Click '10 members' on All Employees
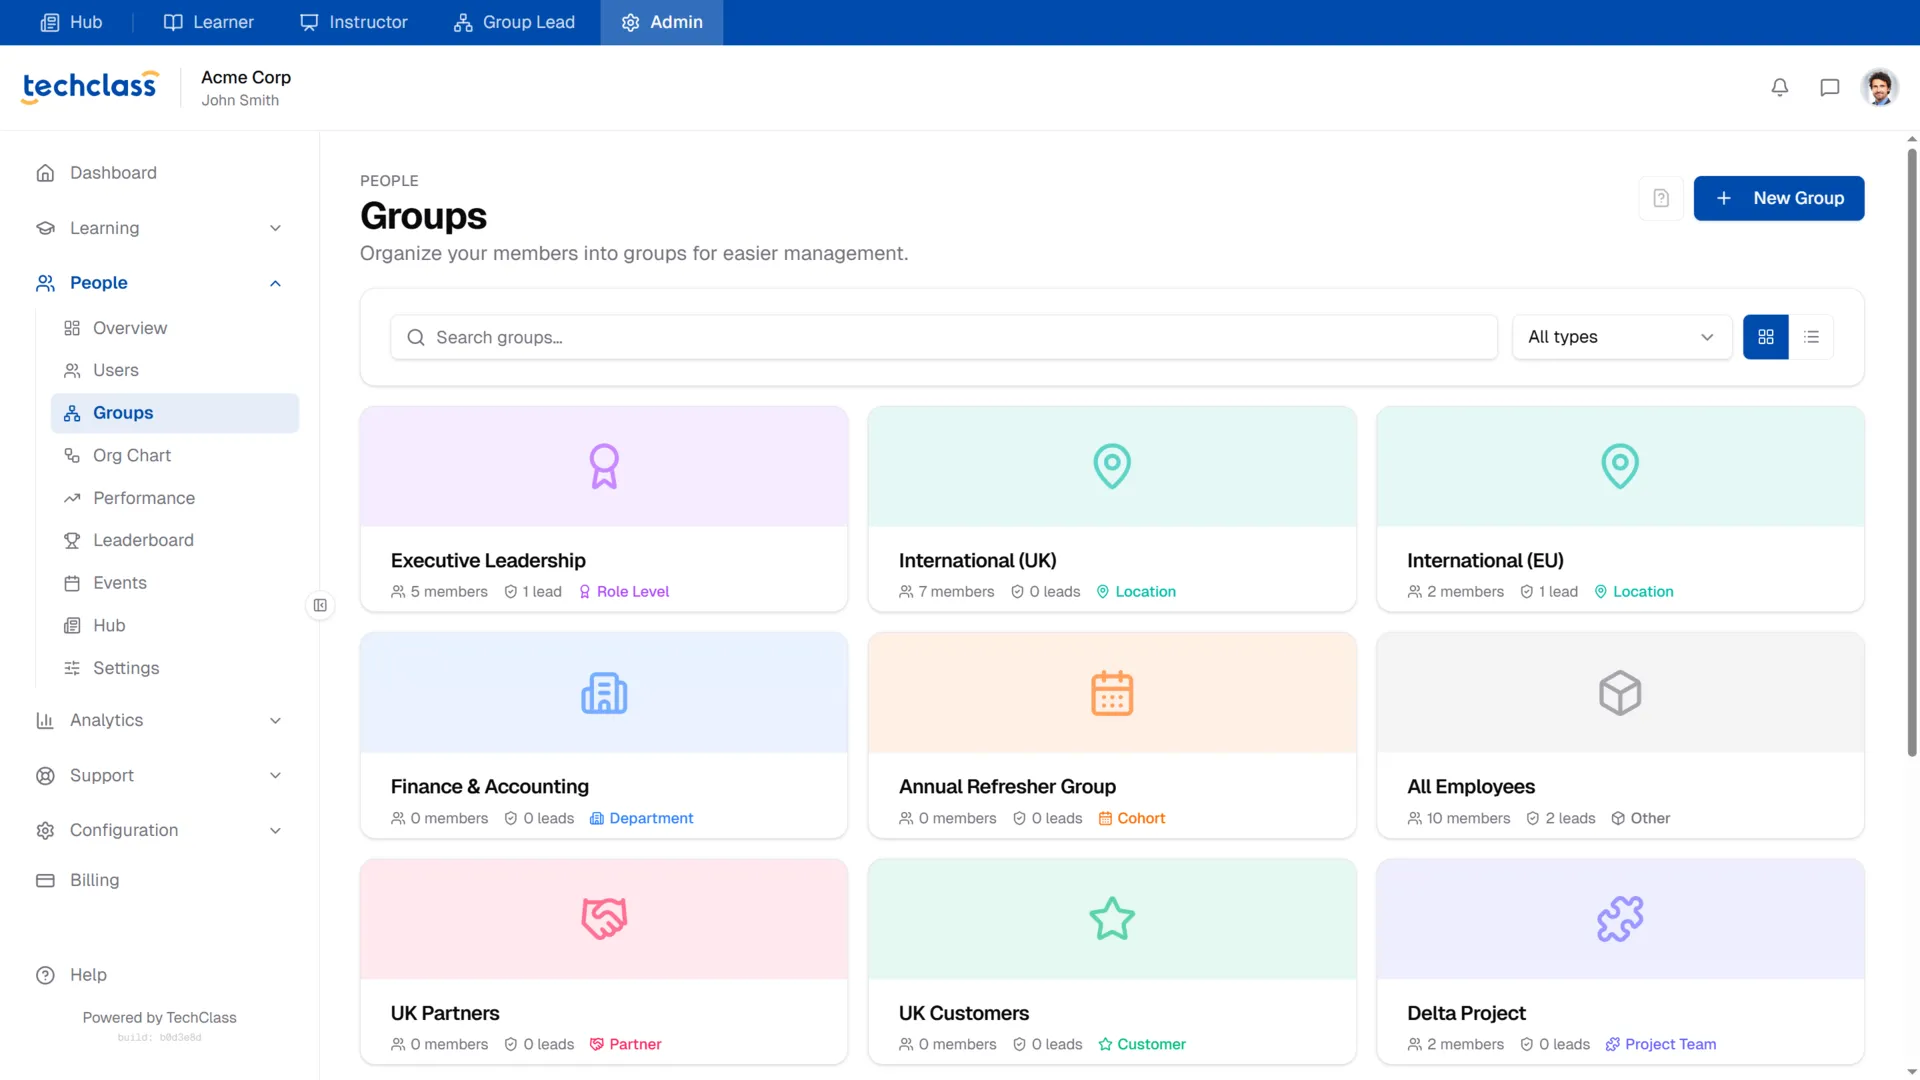 click(x=1459, y=819)
